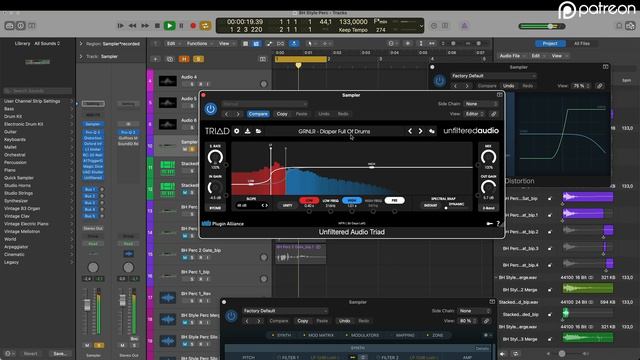Toggle the Inspector button in control bar

[x=20, y=26]
